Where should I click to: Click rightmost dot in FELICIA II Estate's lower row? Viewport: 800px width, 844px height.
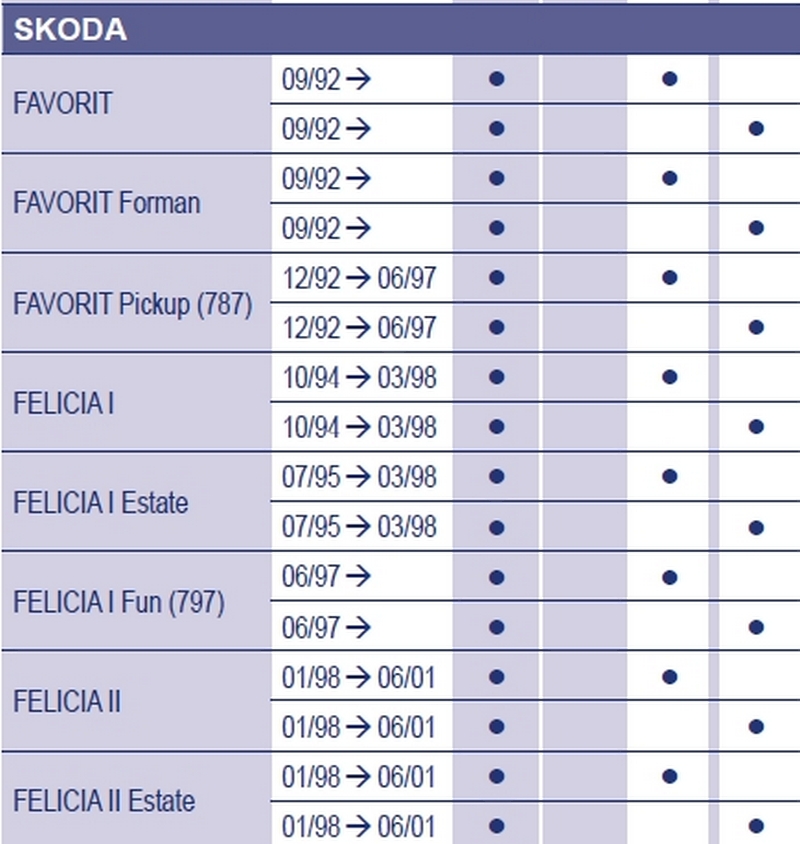click(756, 826)
